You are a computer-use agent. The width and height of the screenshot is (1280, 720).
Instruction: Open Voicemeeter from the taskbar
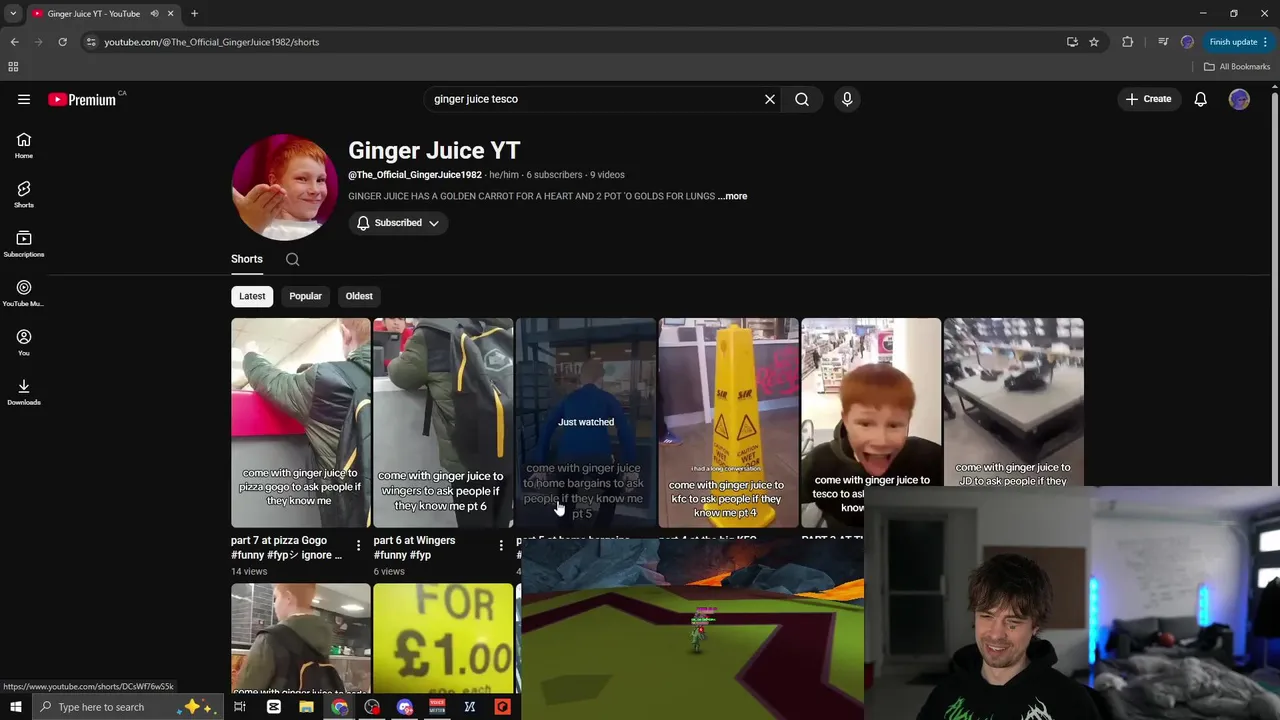tap(437, 707)
